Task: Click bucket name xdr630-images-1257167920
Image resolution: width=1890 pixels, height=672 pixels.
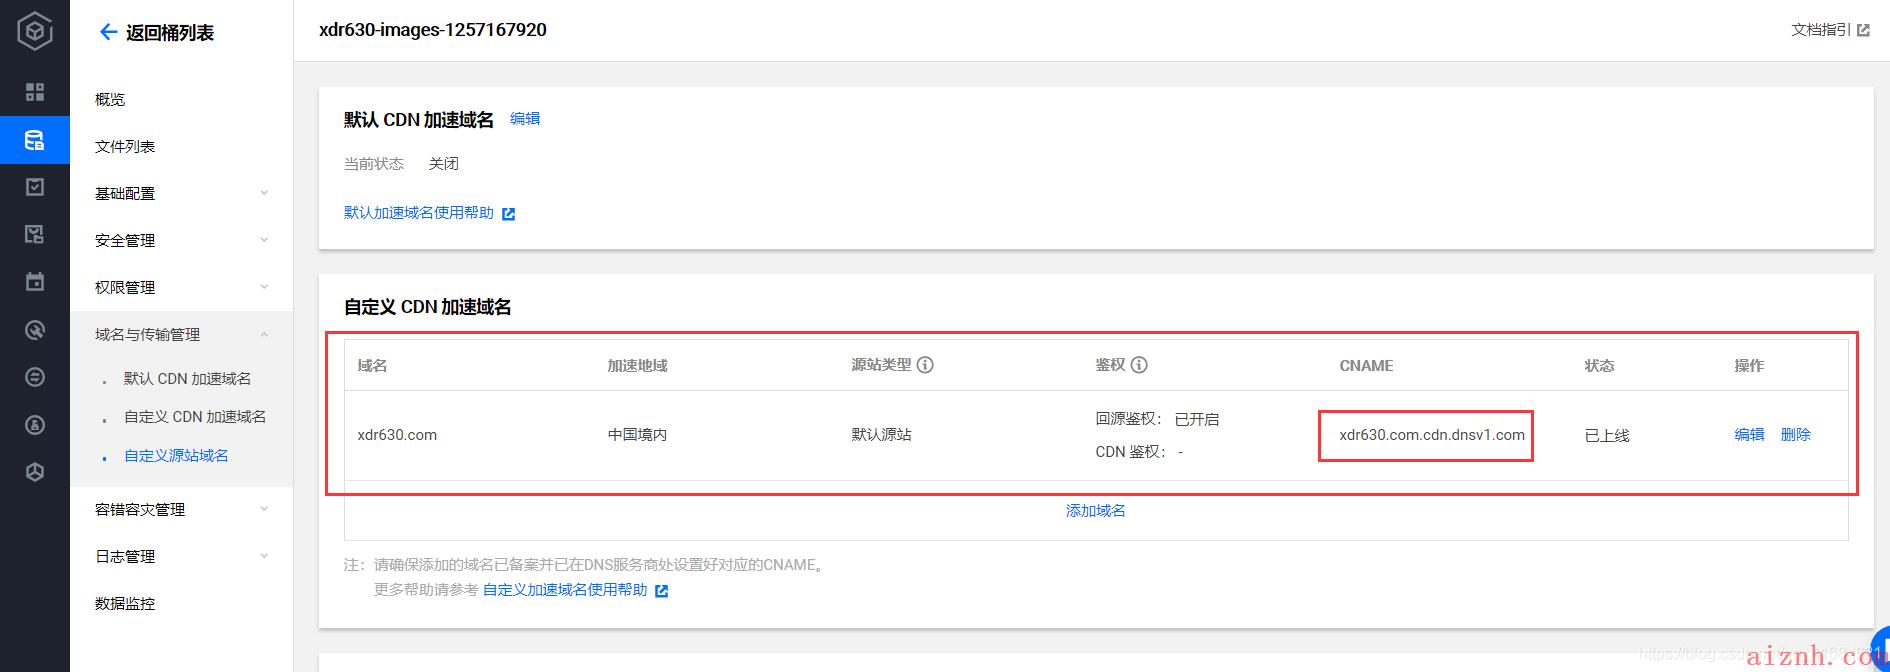Action: (433, 30)
